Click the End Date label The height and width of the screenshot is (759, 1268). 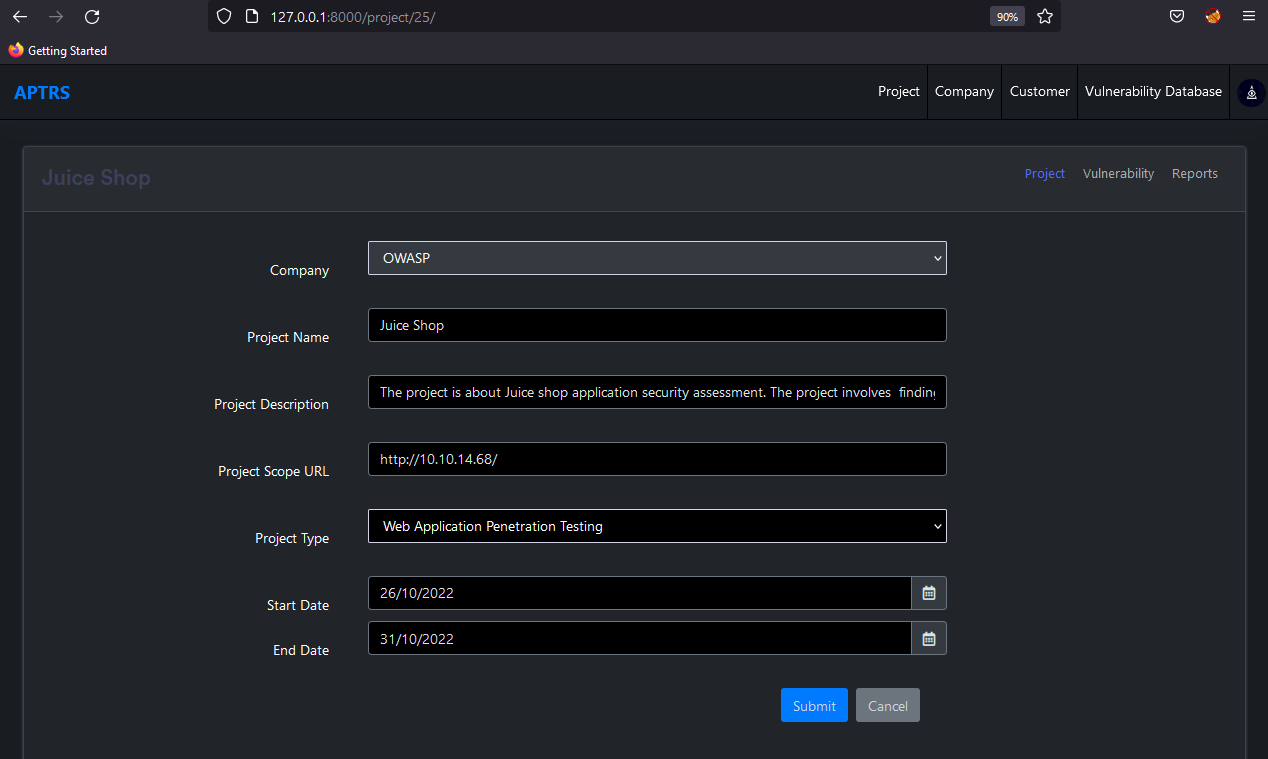point(301,650)
